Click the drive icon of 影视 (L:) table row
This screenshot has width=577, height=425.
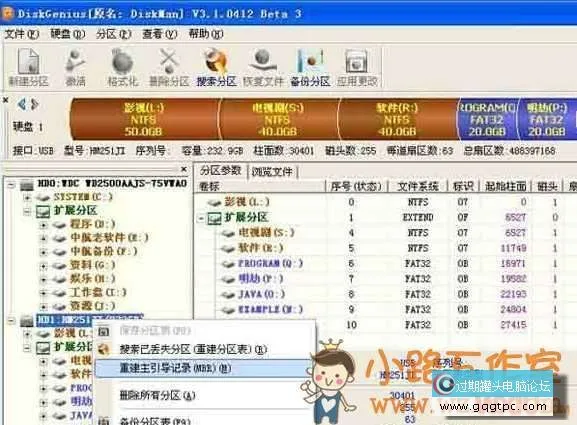tap(214, 202)
